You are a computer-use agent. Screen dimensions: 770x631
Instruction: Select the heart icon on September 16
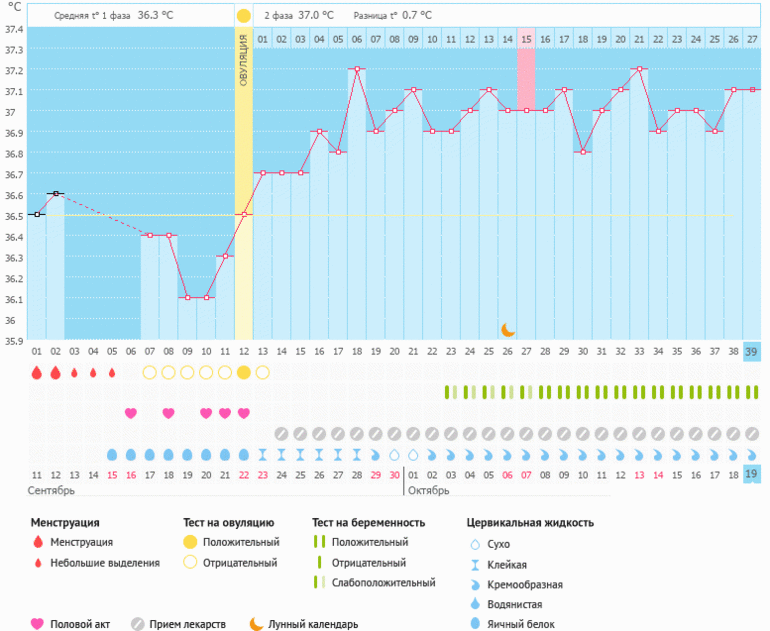point(131,413)
